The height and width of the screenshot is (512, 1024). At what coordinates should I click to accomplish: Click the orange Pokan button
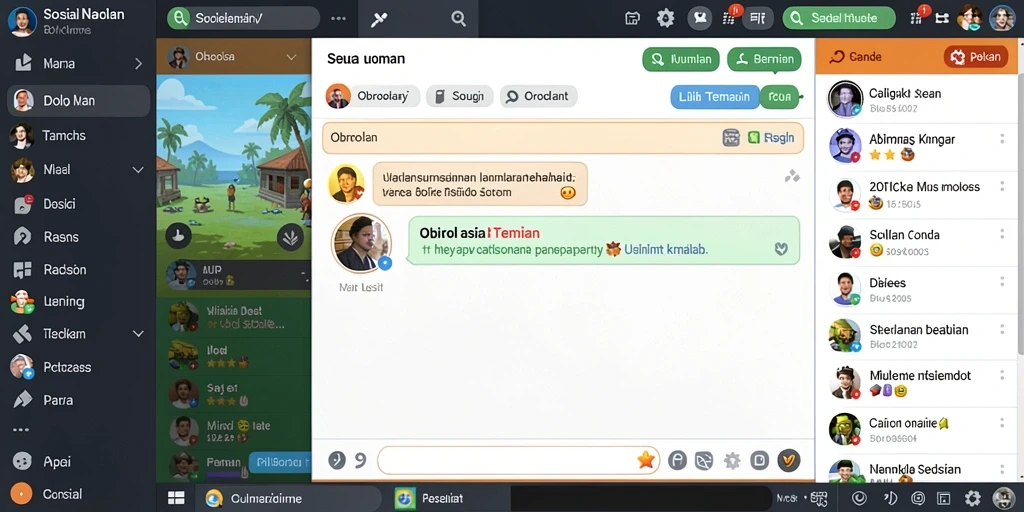tap(976, 57)
